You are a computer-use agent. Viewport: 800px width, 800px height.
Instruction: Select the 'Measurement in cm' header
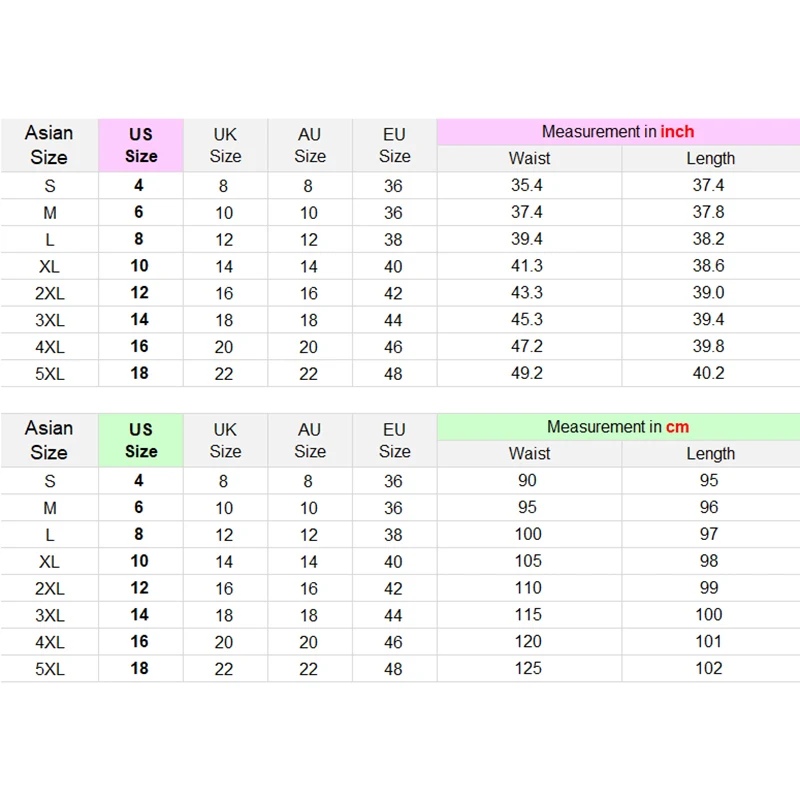pos(617,427)
